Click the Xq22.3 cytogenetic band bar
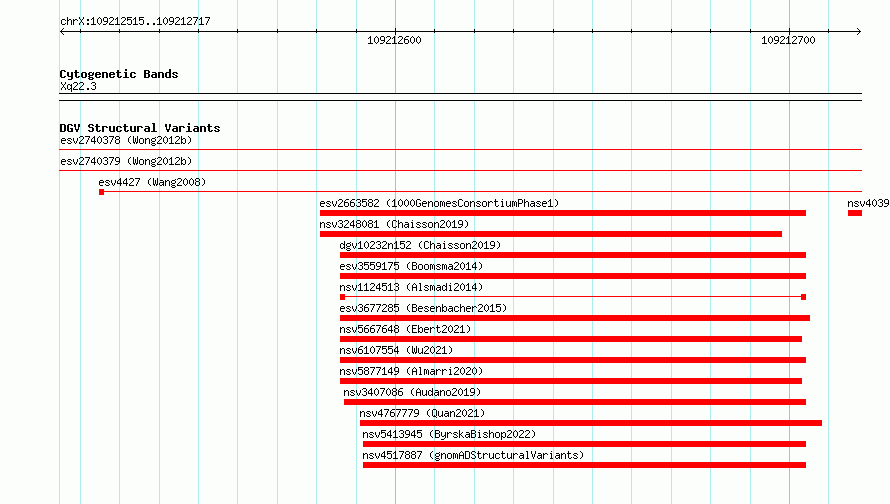Screen dimensions: 890x504 (x=460, y=97)
